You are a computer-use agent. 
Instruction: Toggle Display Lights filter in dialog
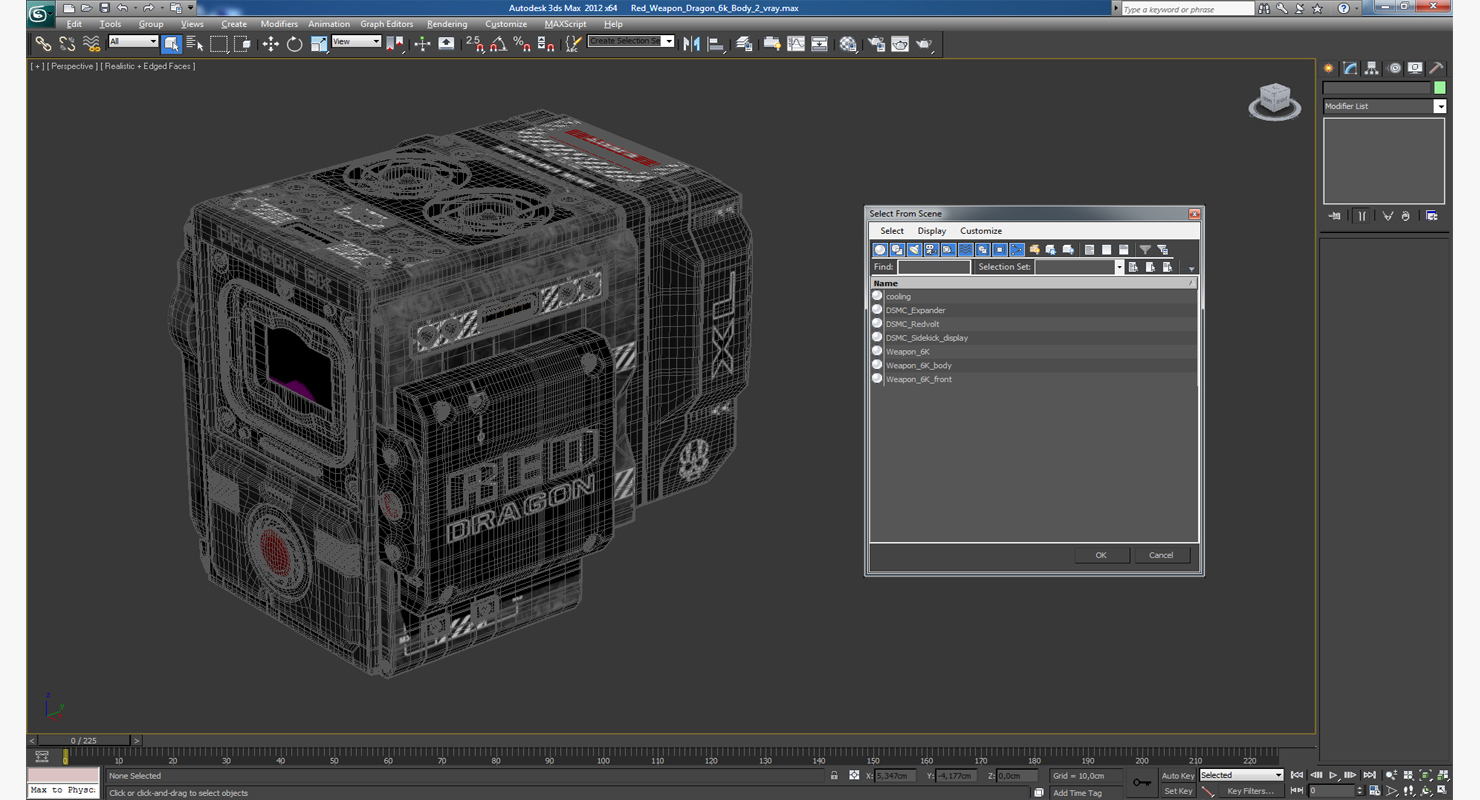tap(914, 250)
